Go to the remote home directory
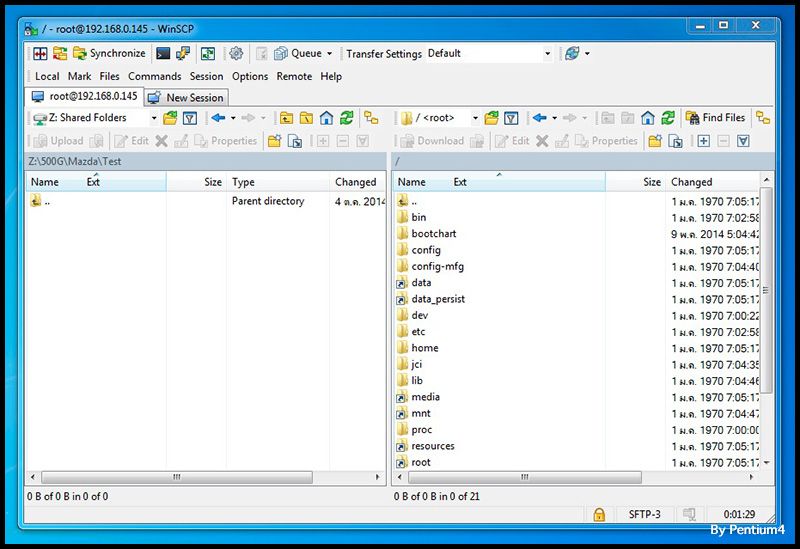This screenshot has width=800, height=549. pyautogui.click(x=647, y=118)
